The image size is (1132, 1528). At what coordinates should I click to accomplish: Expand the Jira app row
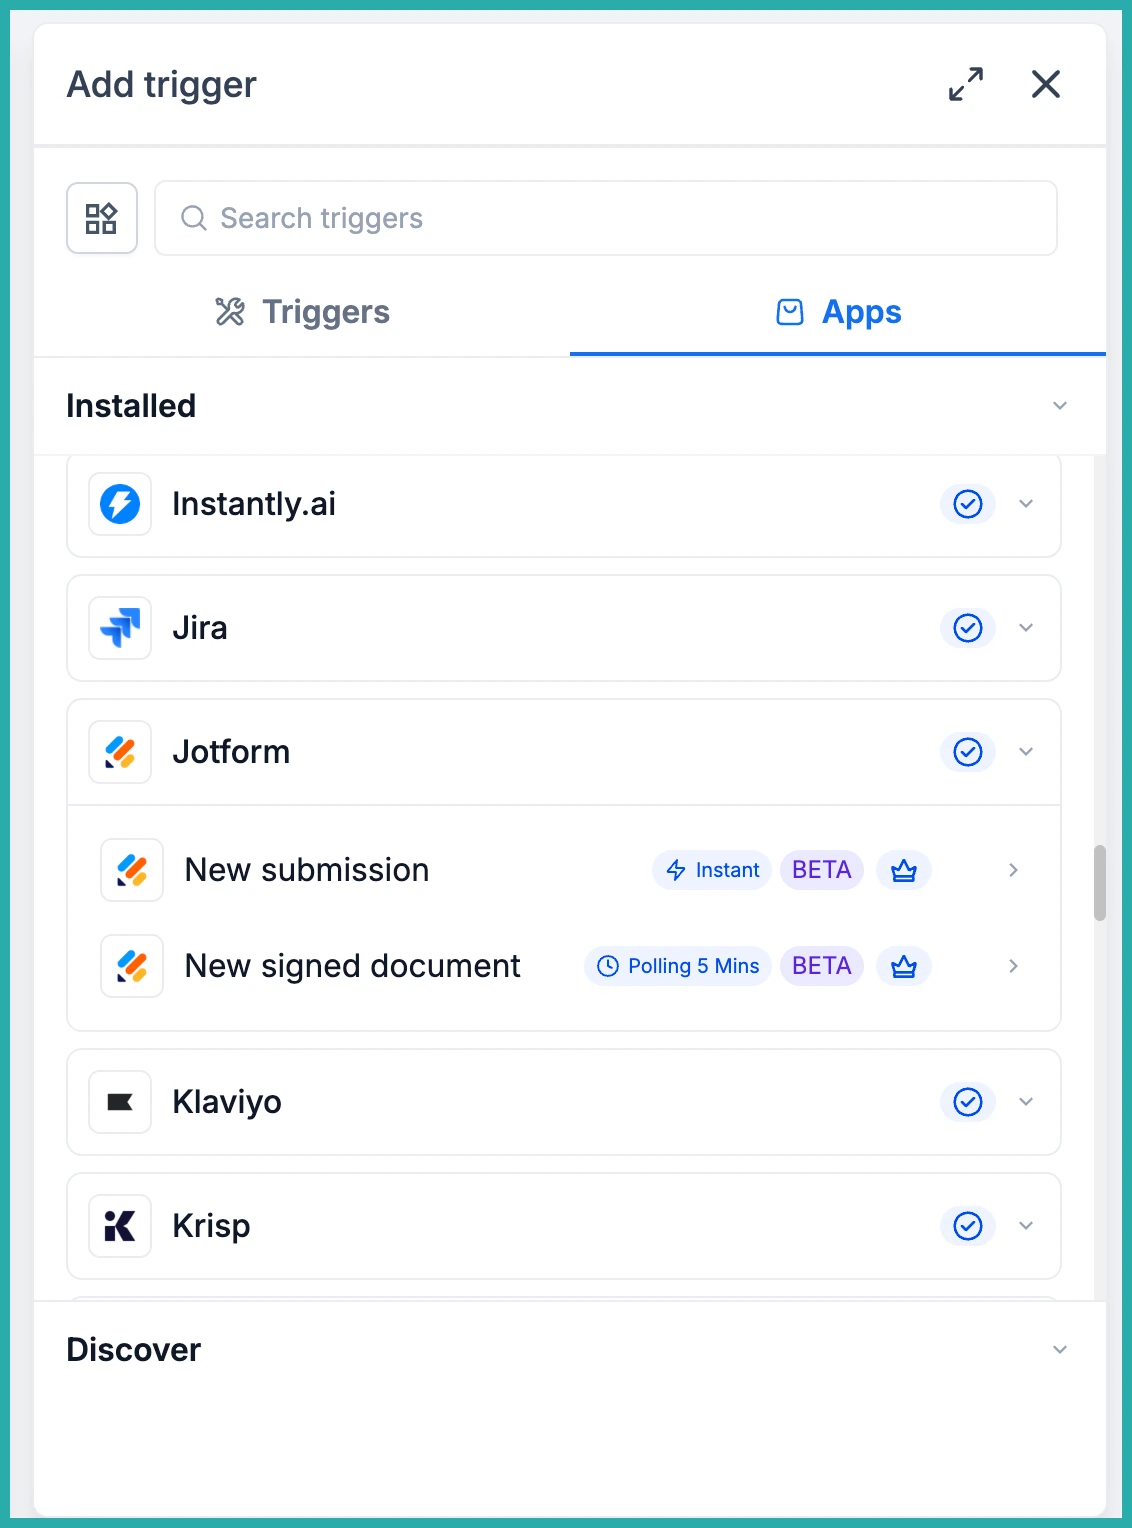pyautogui.click(x=1026, y=628)
